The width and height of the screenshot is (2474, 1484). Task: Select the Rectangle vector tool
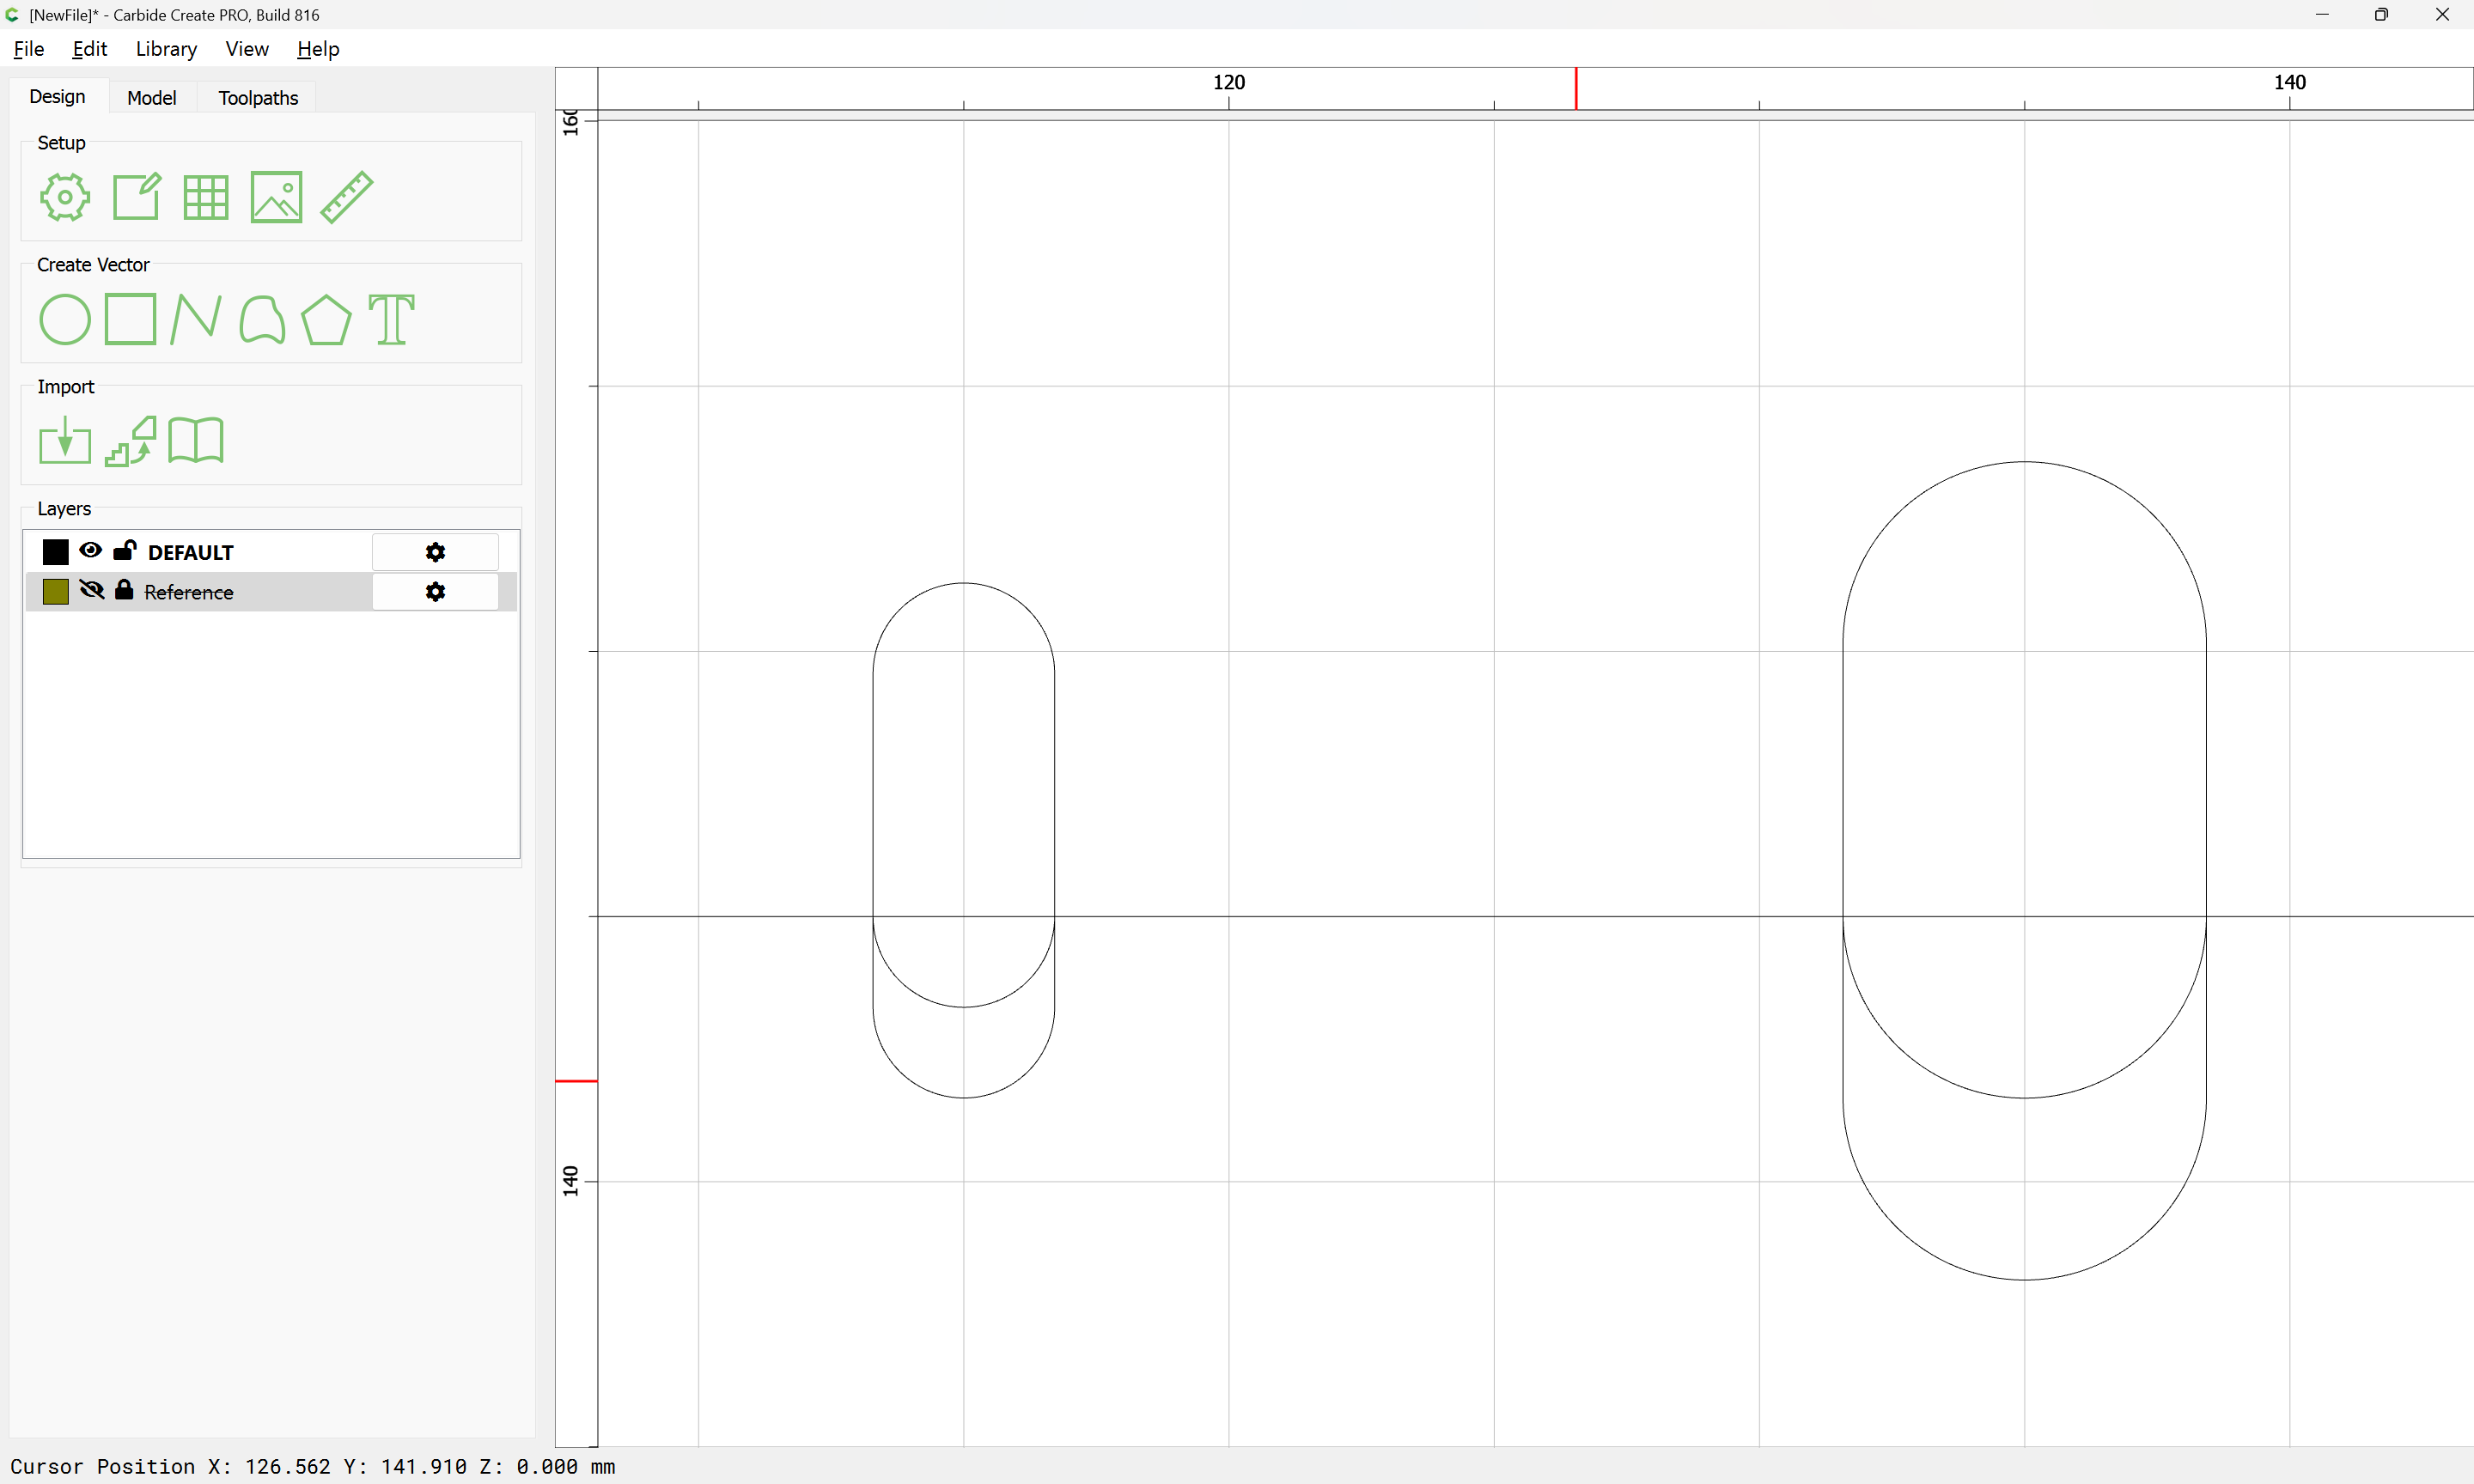pyautogui.click(x=131, y=320)
